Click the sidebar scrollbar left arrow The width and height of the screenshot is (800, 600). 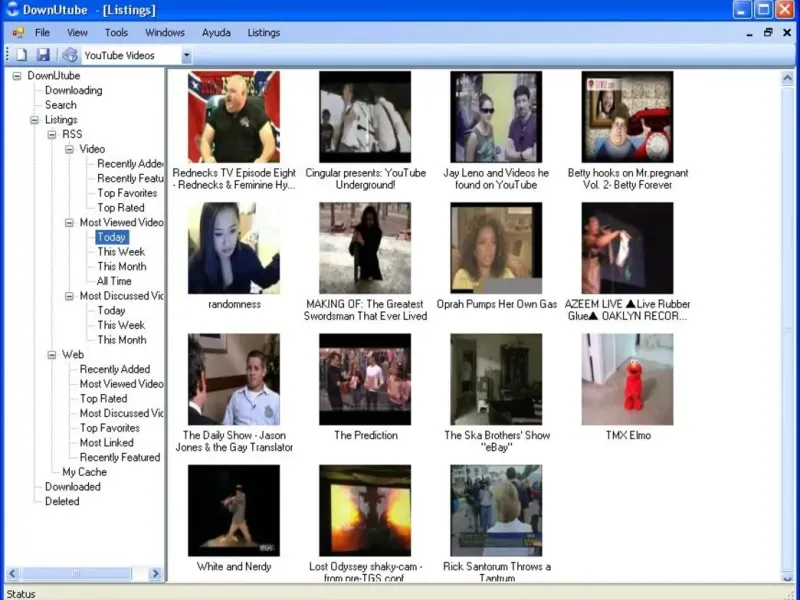pyautogui.click(x=13, y=574)
